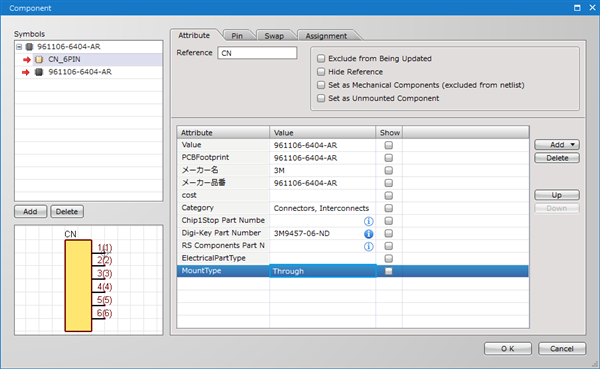This screenshot has height=369, width=600.
Task: Select the cost attribute name cell
Action: [x=223, y=195]
